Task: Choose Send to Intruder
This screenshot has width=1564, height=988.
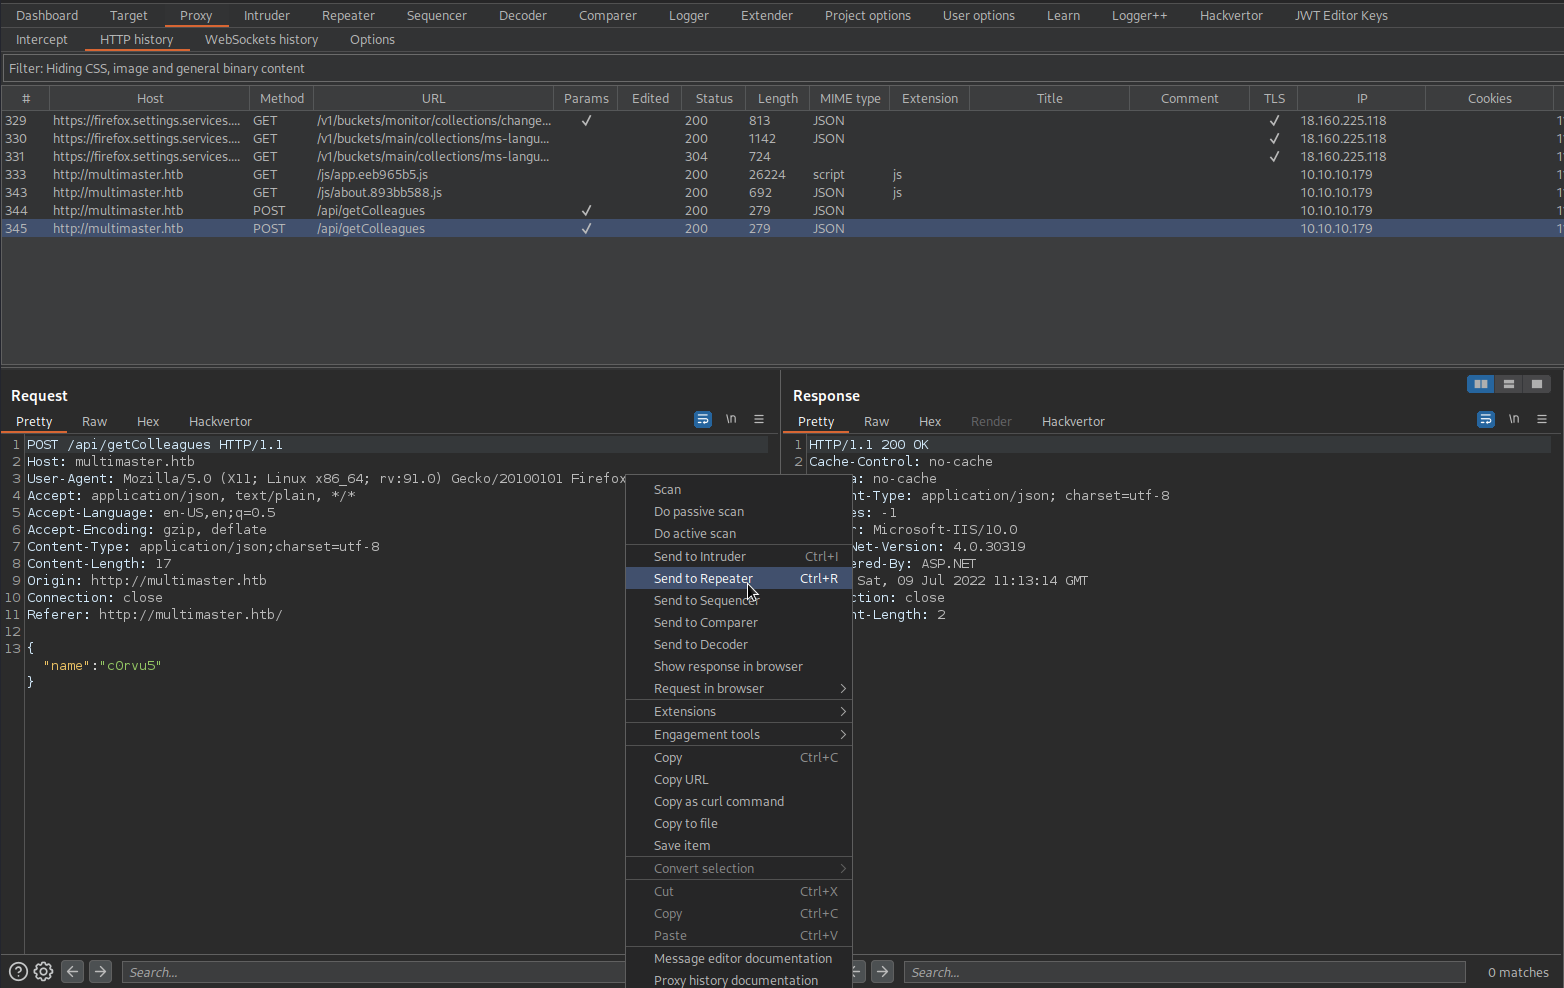Action: pos(738,556)
